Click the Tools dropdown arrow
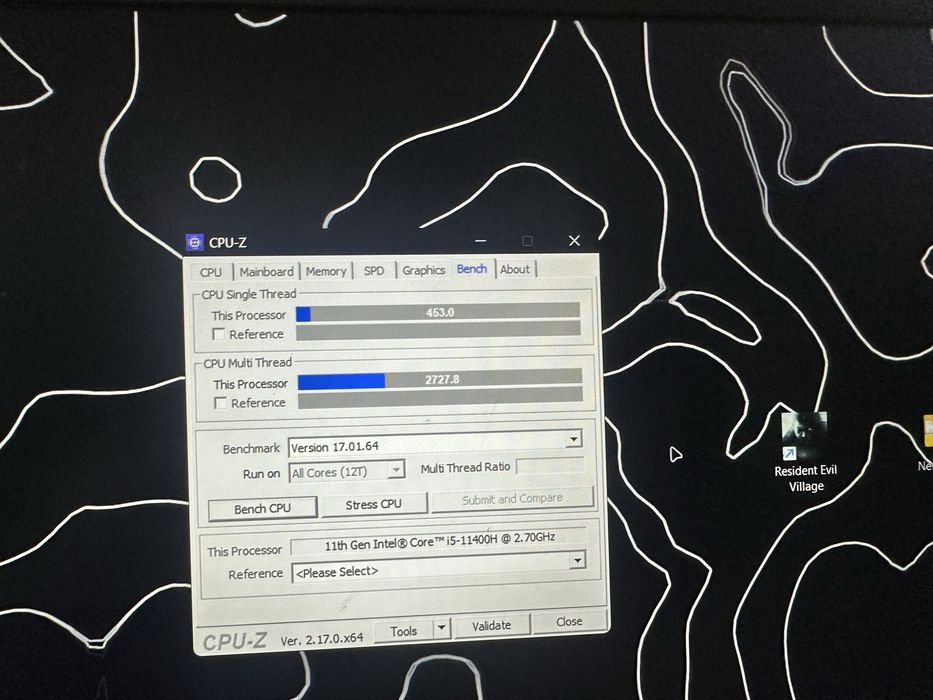The image size is (933, 700). pyautogui.click(x=441, y=628)
